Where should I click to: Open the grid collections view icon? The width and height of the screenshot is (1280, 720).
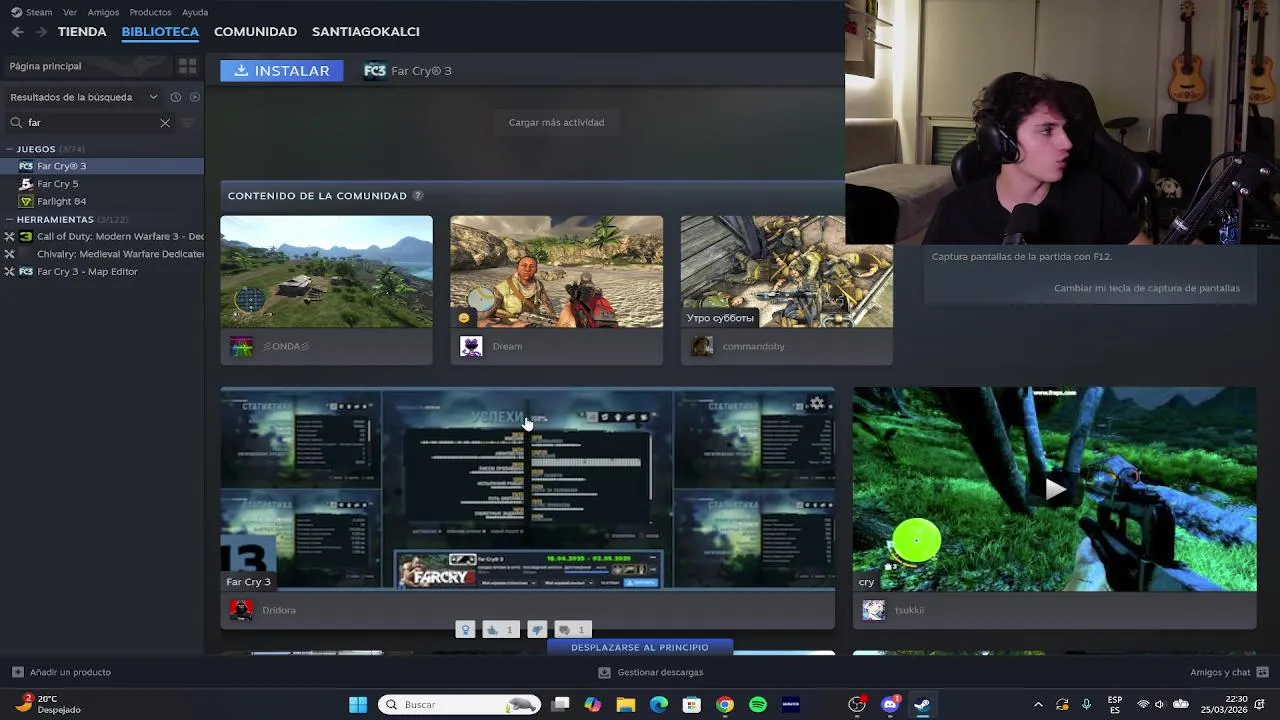187,66
